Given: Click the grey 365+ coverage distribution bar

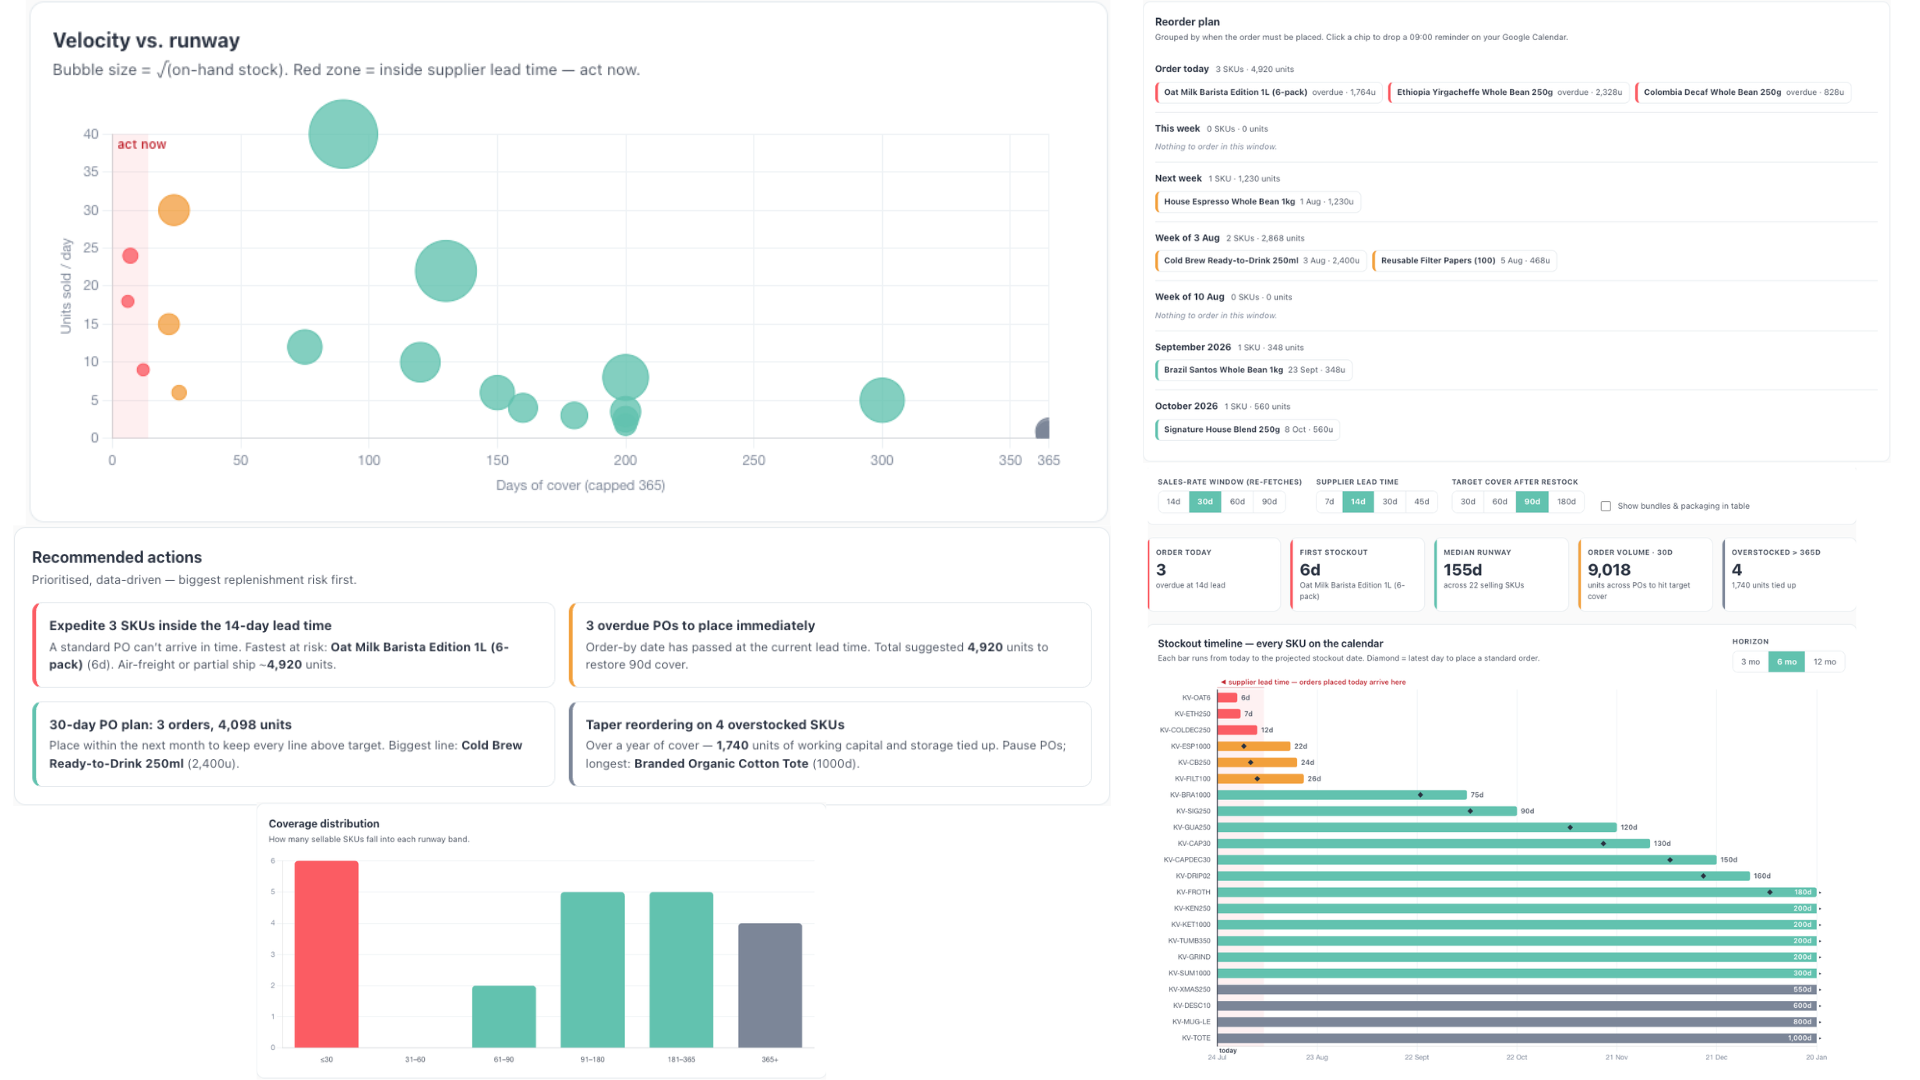Looking at the screenshot, I should click(770, 986).
